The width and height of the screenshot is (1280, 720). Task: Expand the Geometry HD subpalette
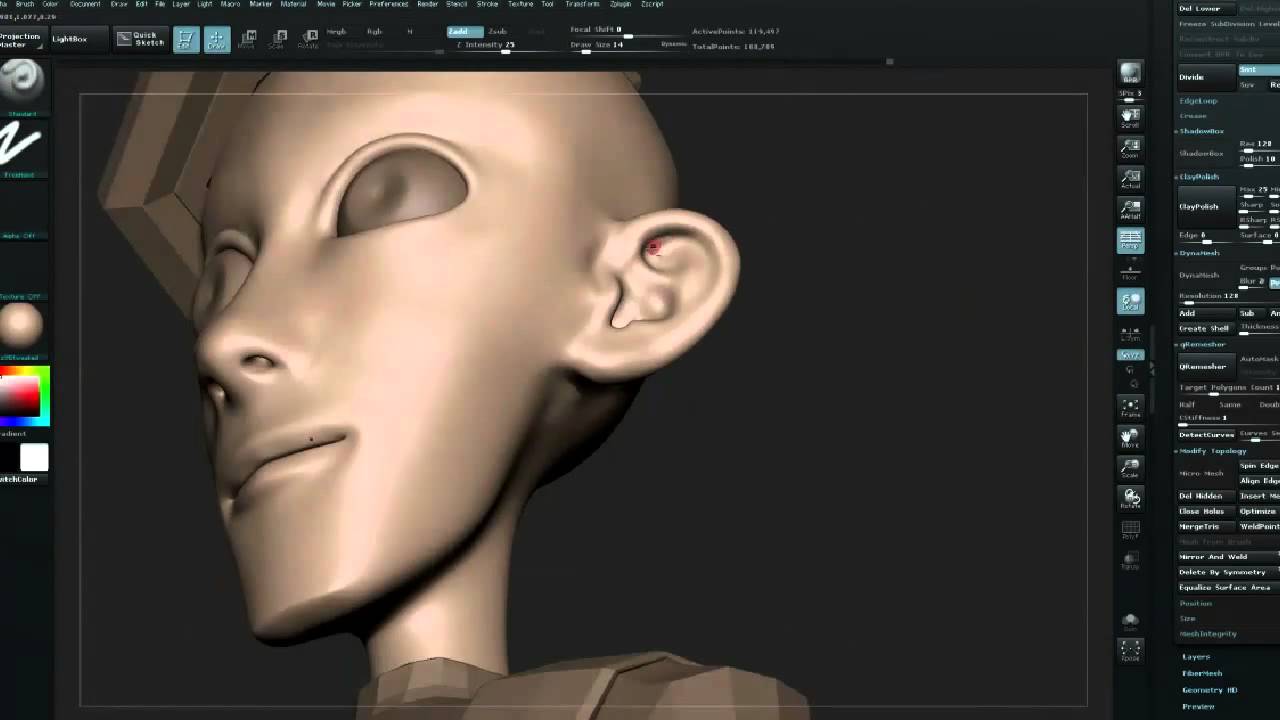(x=1209, y=690)
